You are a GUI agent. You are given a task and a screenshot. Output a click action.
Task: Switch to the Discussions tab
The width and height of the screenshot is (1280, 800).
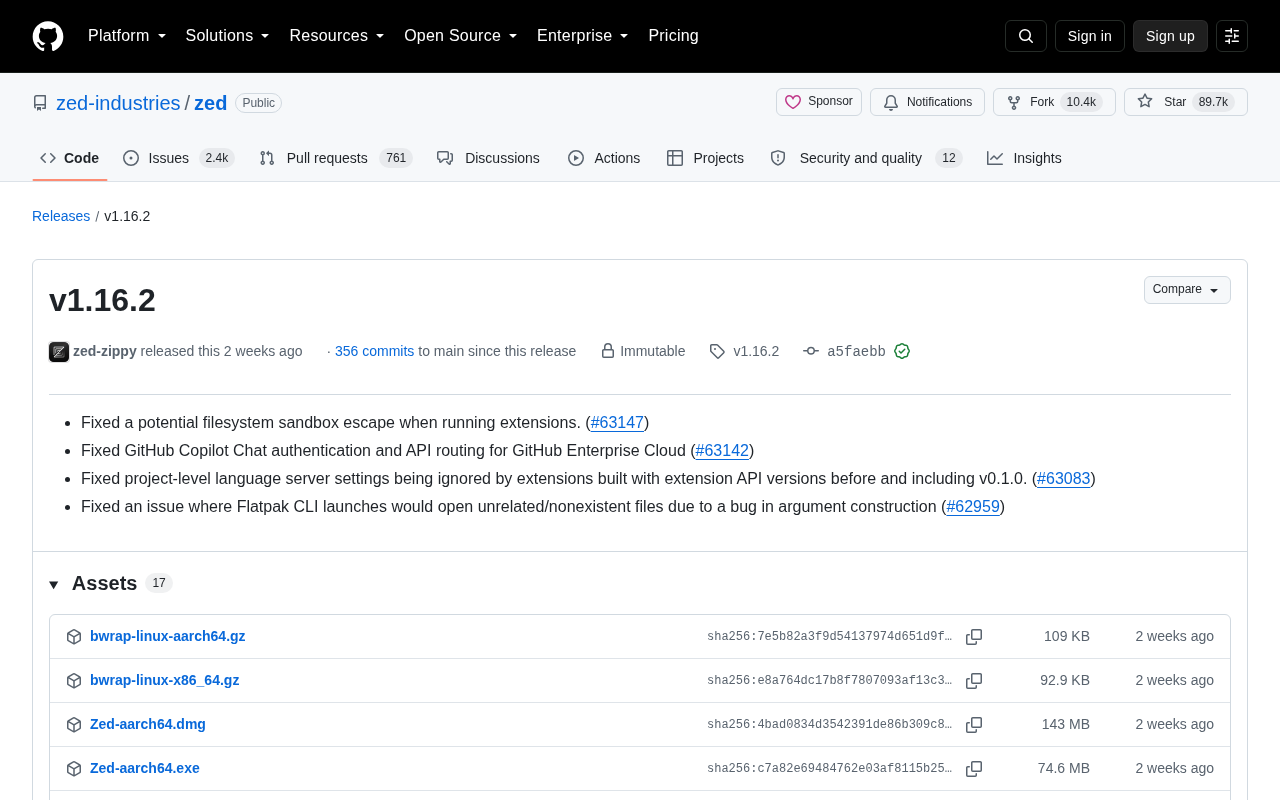click(488, 158)
